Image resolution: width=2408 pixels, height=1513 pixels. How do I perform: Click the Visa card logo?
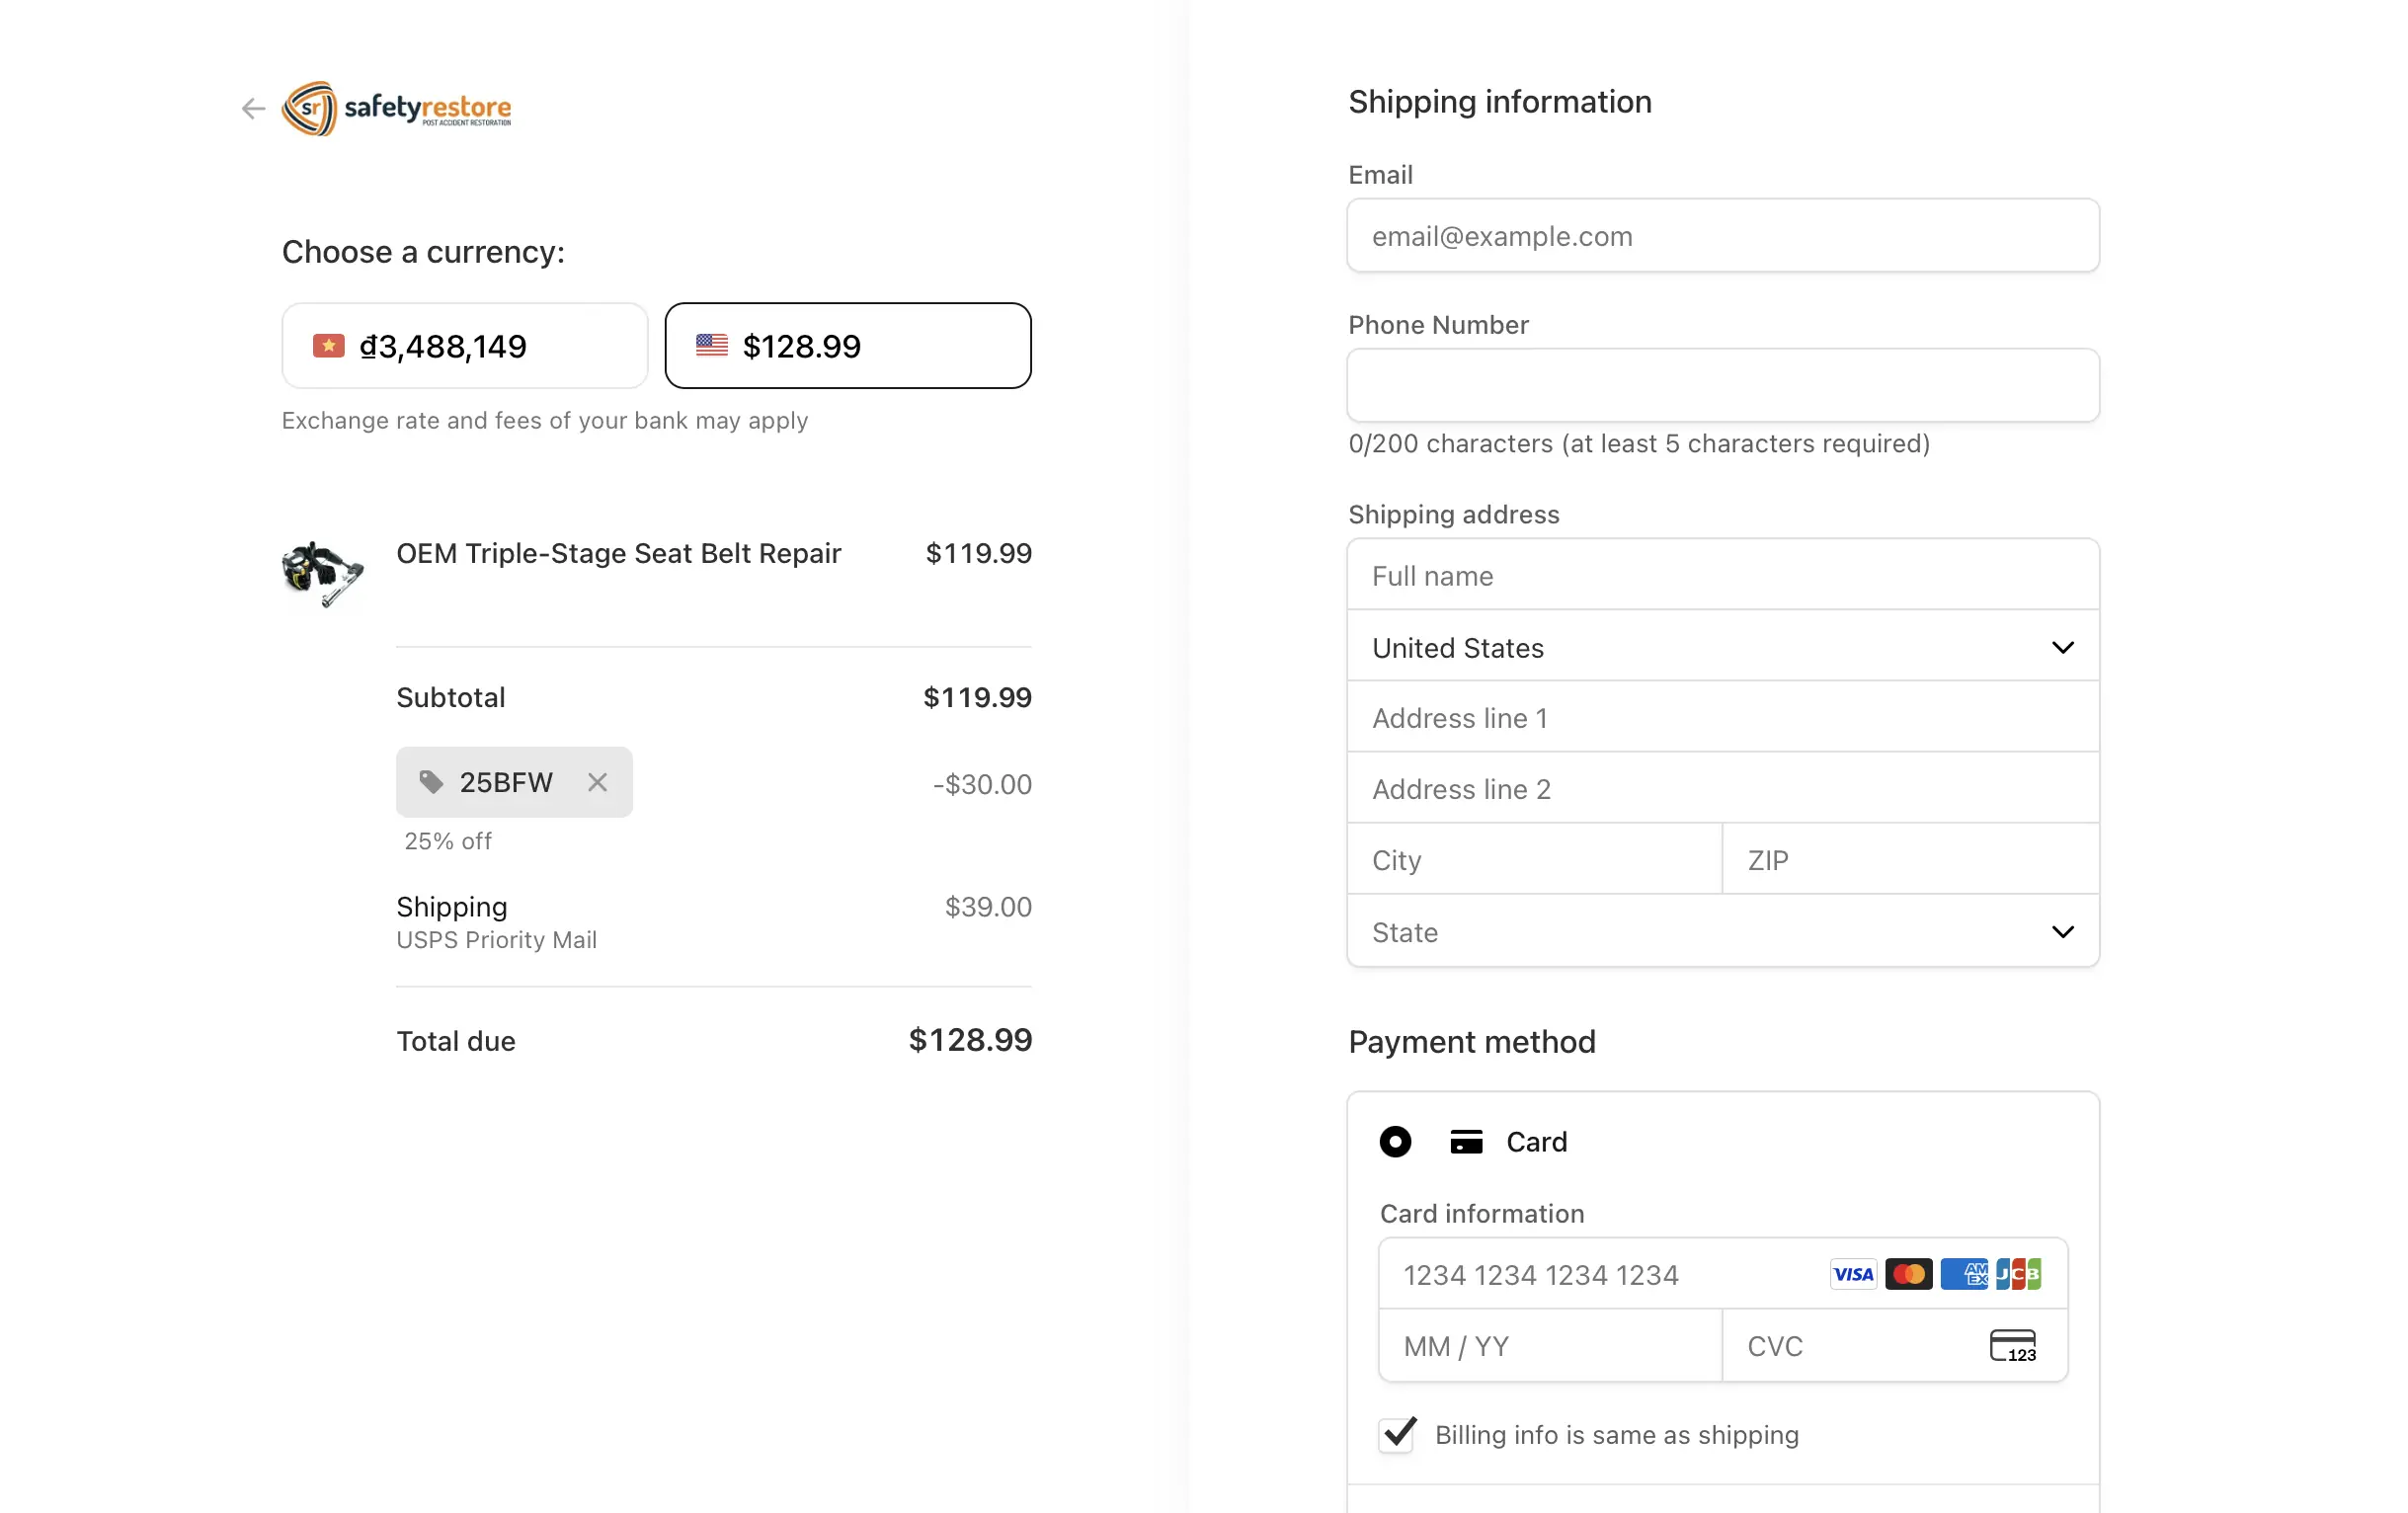[x=1853, y=1274]
